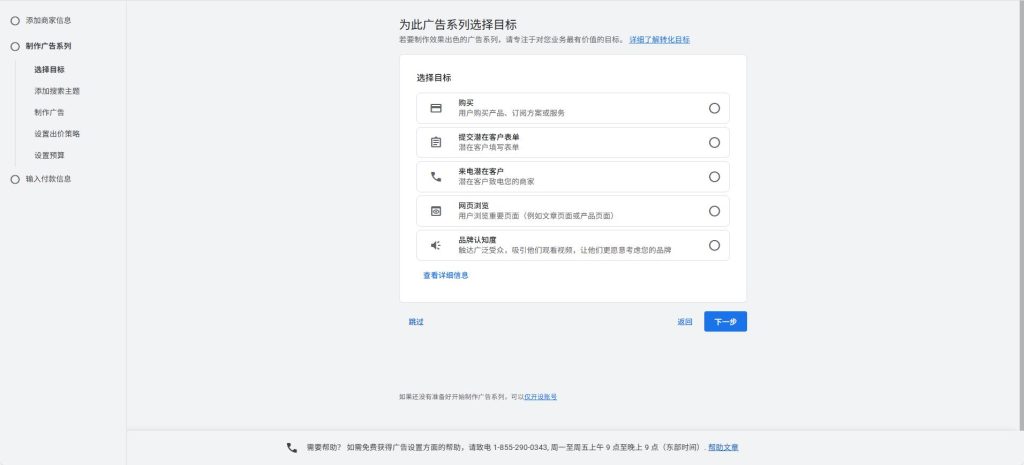
Task: Click the 购买 option title text
Action: 466,103
